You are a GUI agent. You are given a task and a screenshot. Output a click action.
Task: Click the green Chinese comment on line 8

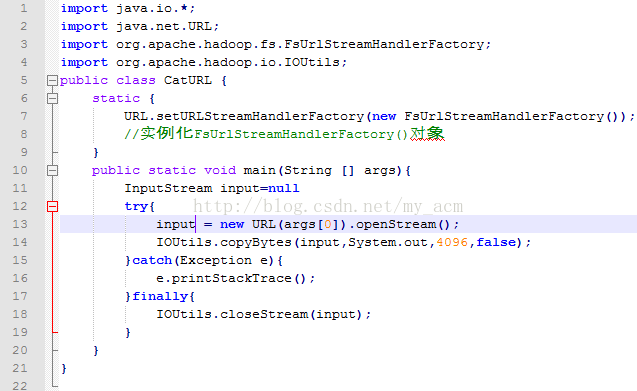pos(284,134)
